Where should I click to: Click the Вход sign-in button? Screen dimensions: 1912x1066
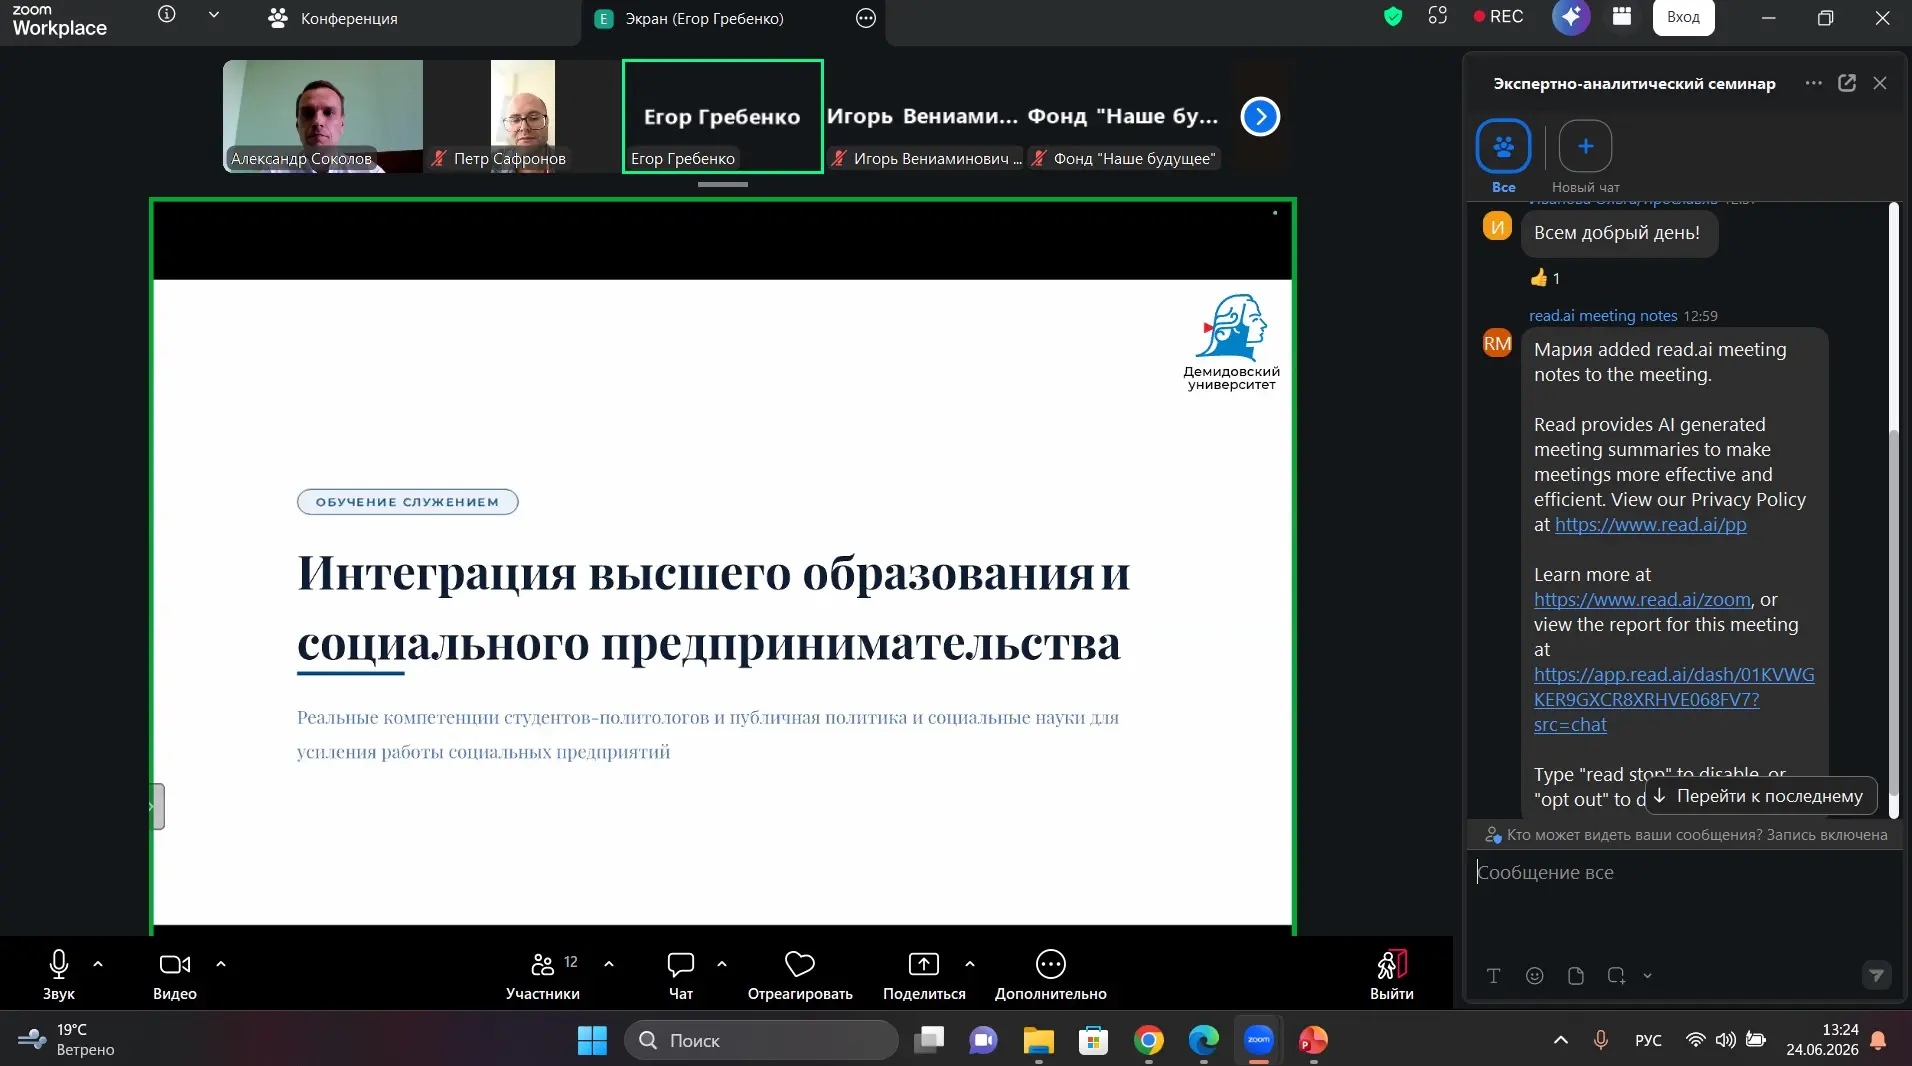coord(1683,17)
